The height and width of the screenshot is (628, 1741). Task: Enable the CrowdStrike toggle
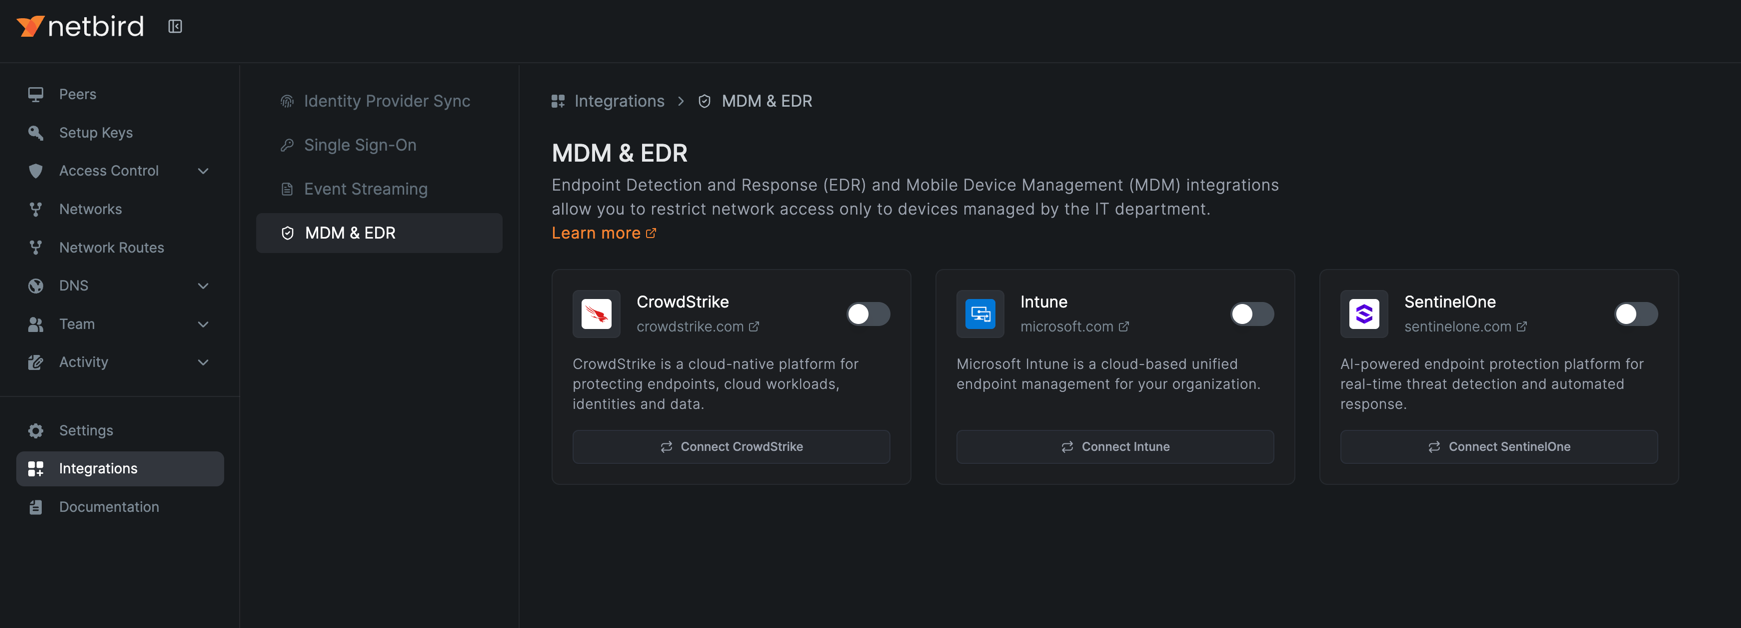[x=867, y=313]
